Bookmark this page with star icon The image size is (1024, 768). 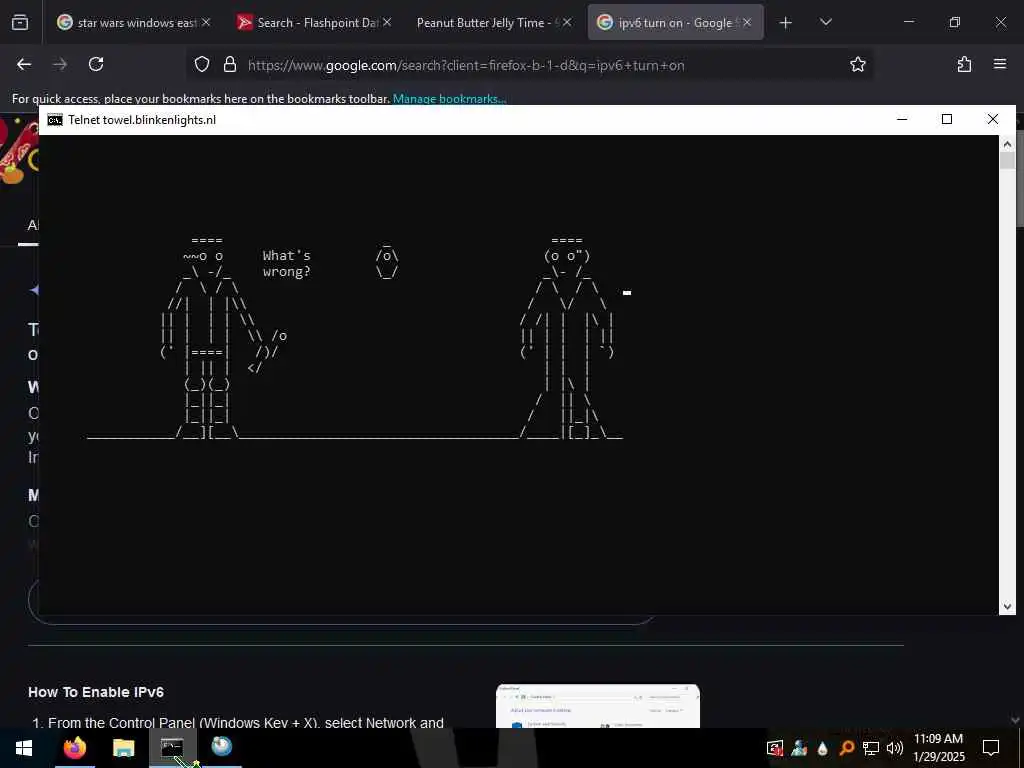coord(857,64)
